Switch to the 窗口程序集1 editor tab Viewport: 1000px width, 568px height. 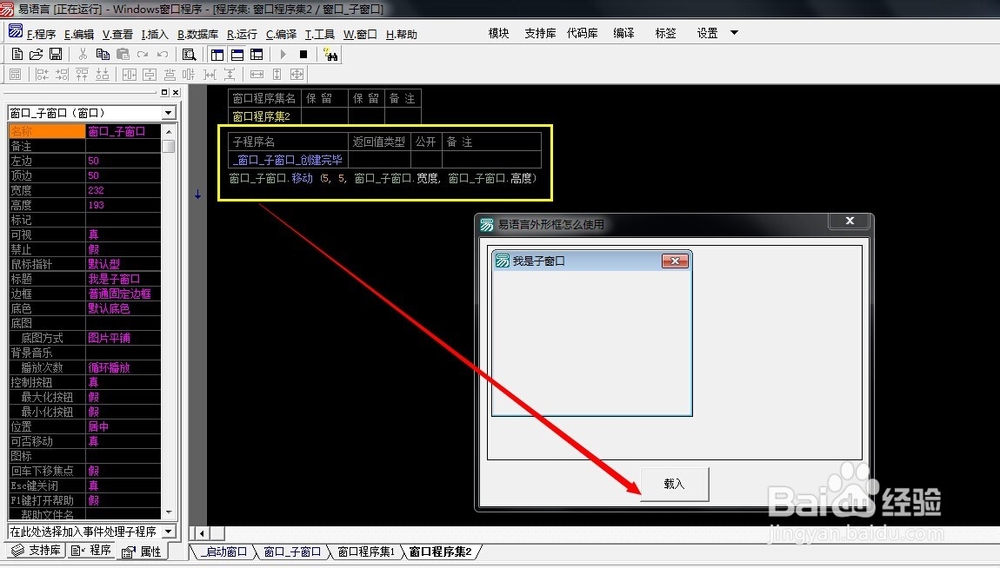point(366,551)
